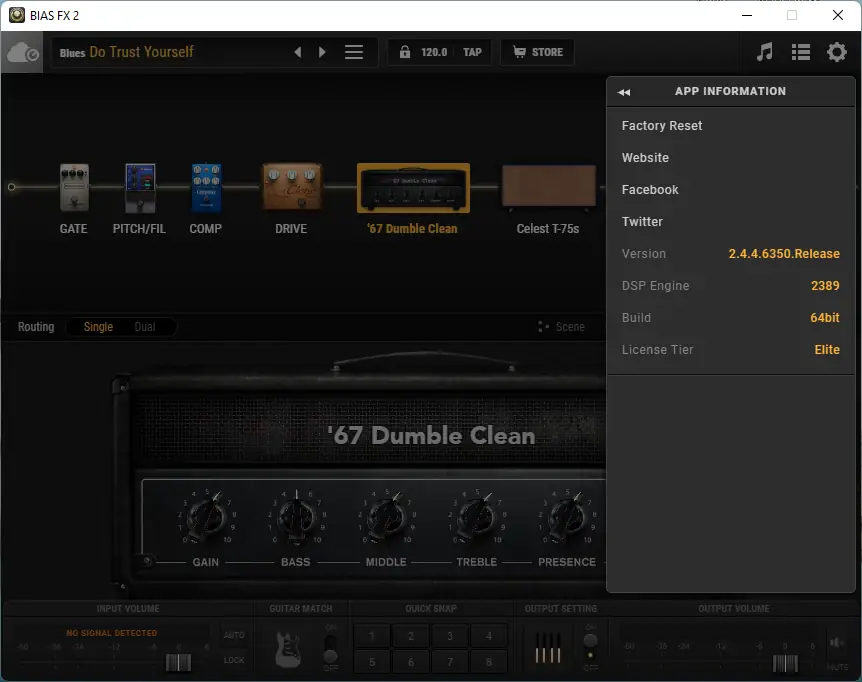This screenshot has height=682, width=862.
Task: Switch routing to Dual
Action: (145, 327)
